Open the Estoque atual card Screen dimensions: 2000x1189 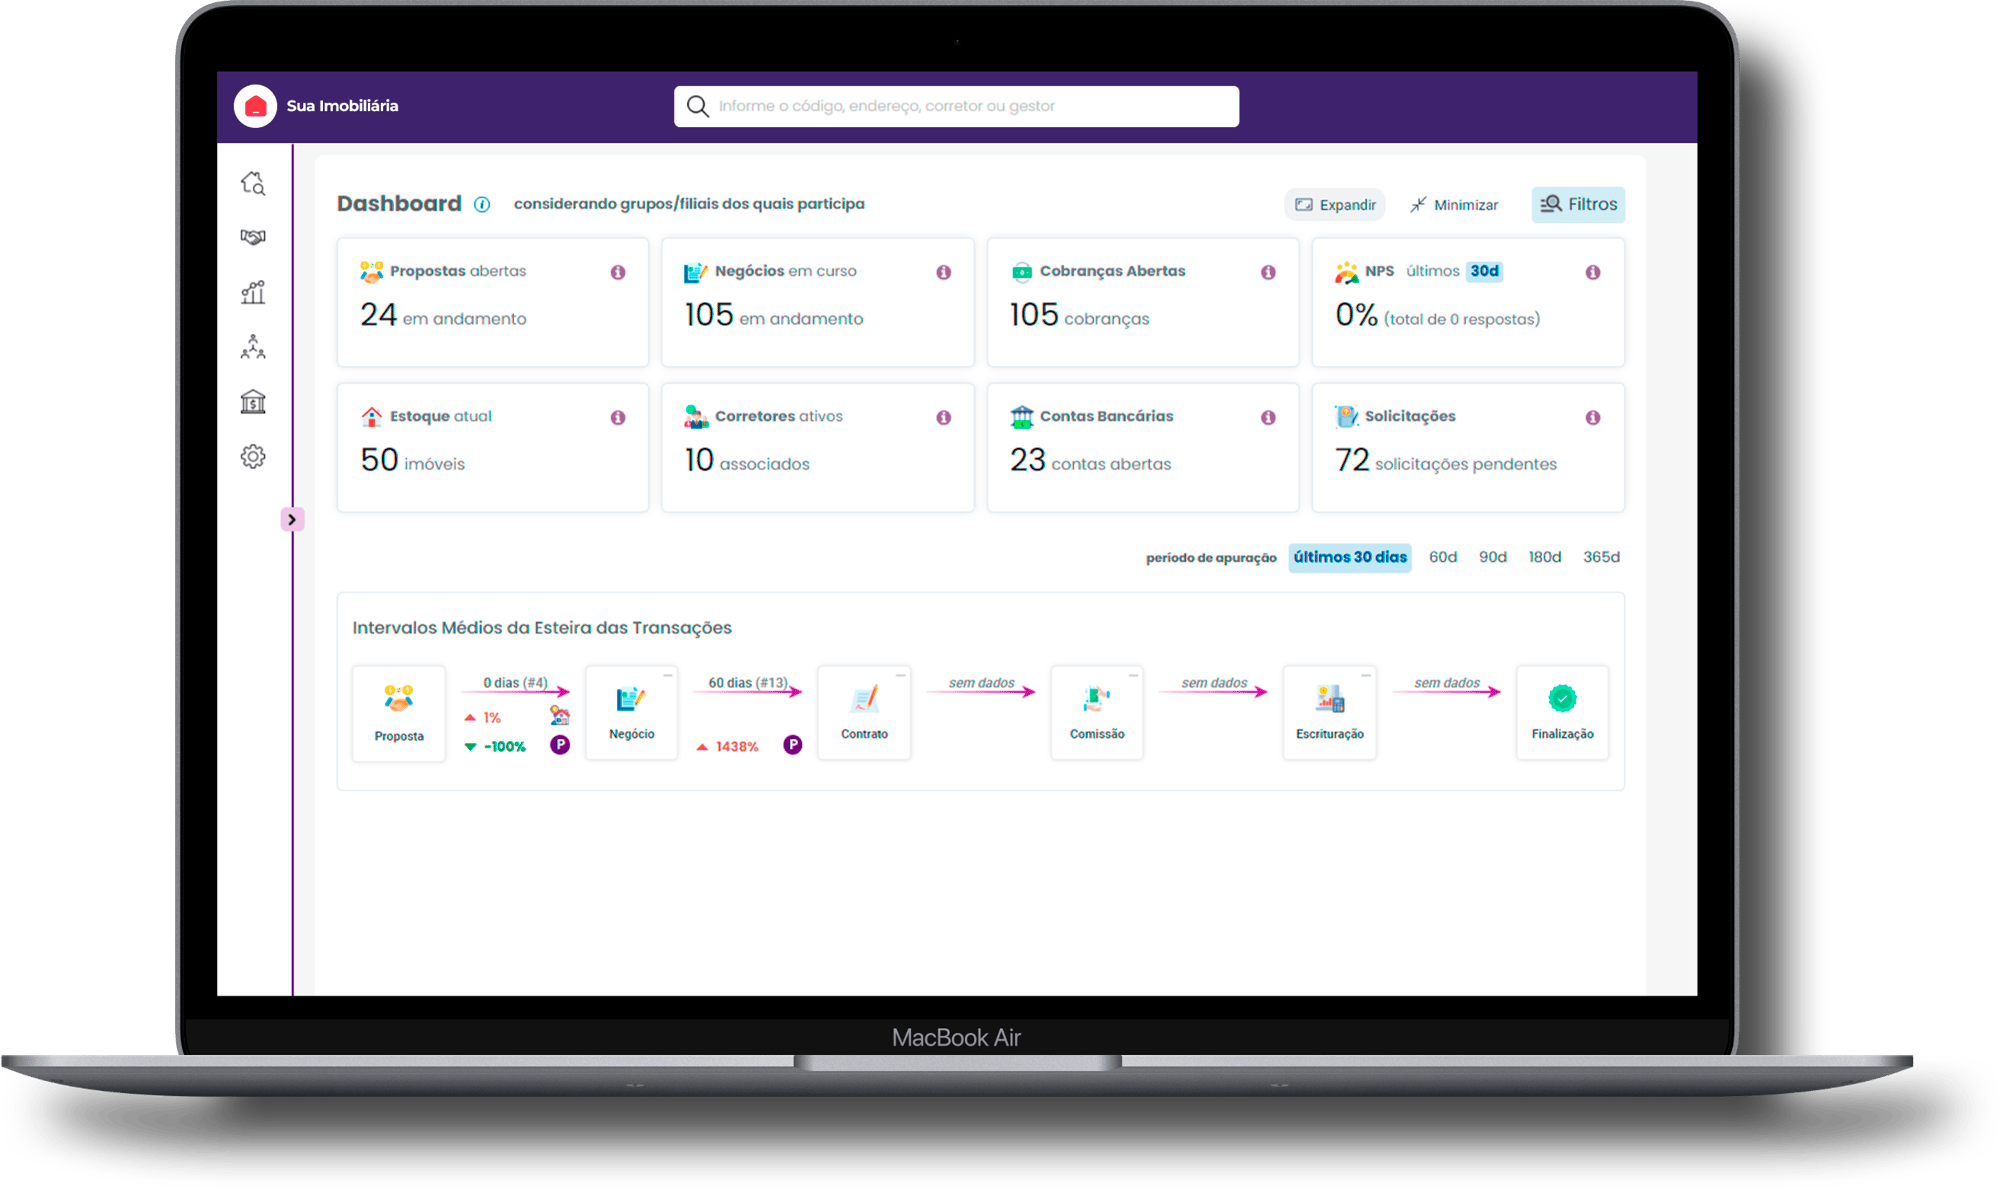tap(493, 447)
